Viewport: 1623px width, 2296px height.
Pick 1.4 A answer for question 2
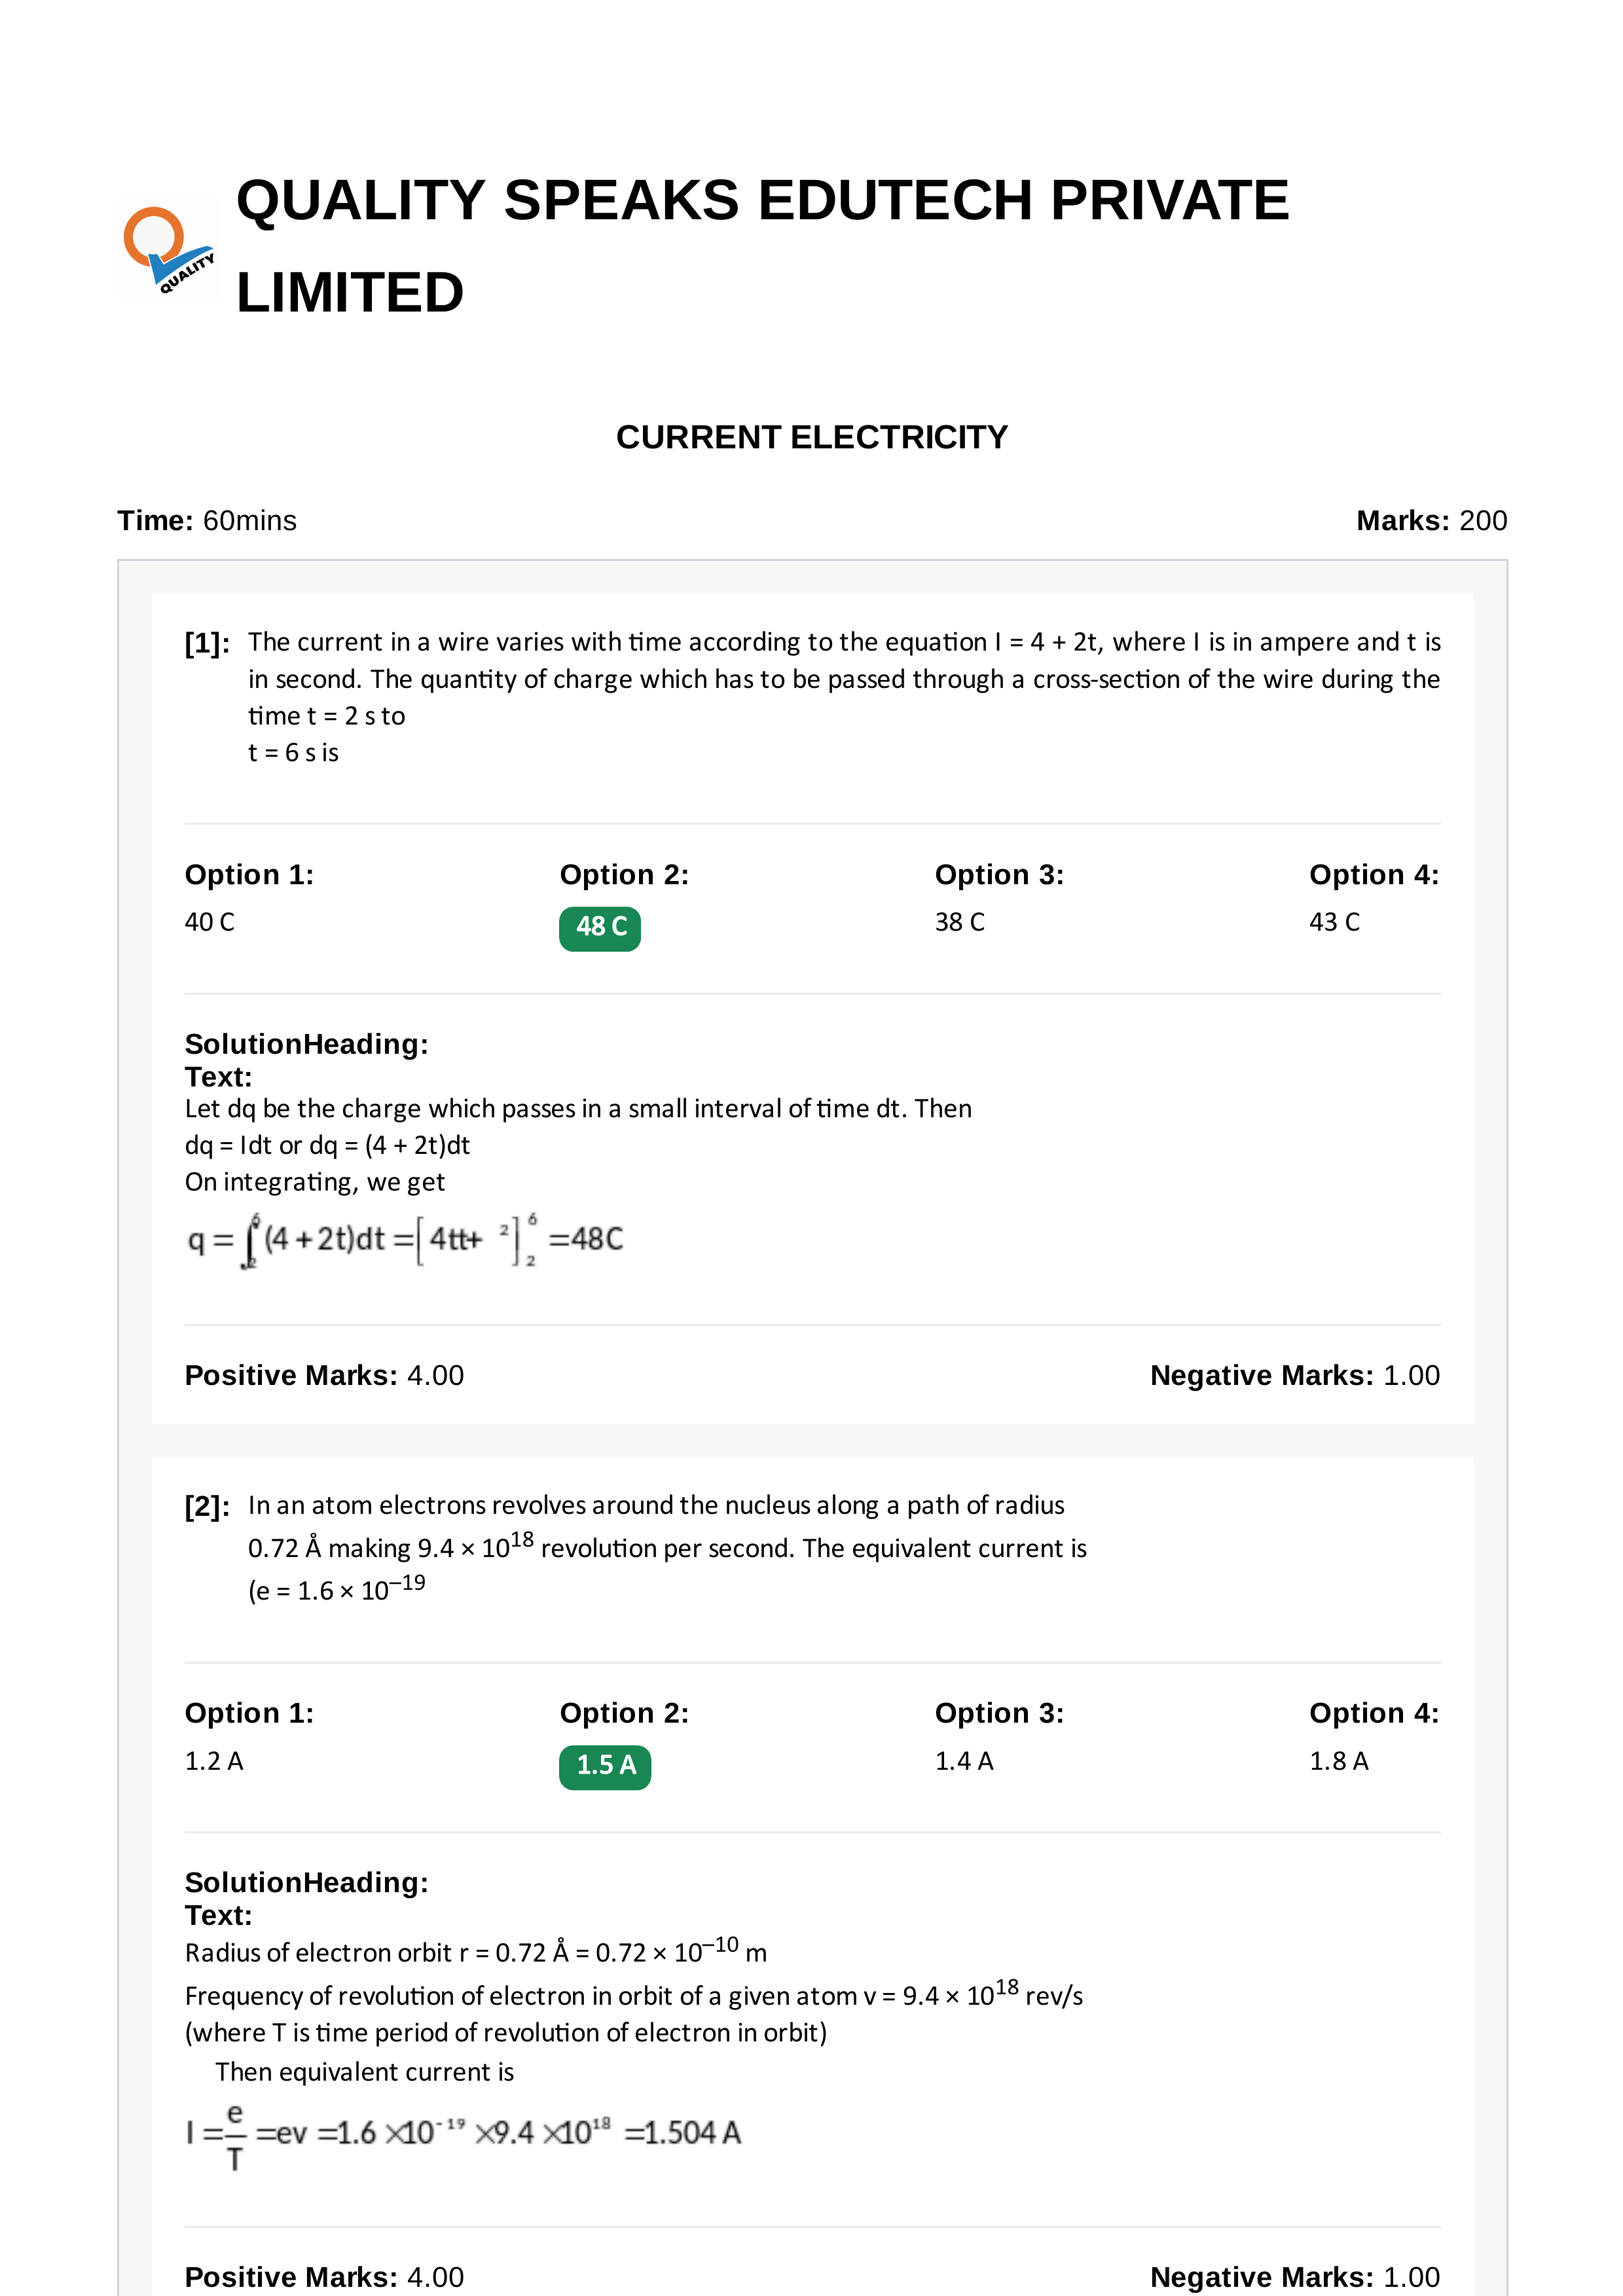click(x=964, y=1761)
